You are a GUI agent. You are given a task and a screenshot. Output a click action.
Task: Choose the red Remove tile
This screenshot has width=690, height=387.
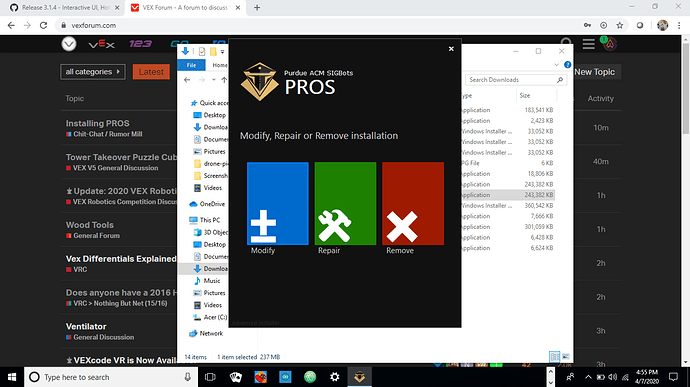click(413, 203)
